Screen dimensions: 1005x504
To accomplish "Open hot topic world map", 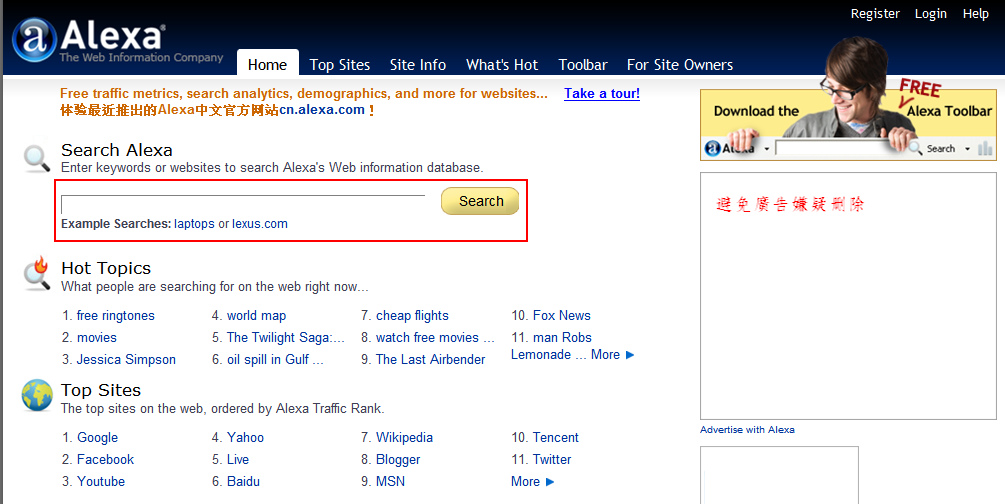I will [x=256, y=315].
